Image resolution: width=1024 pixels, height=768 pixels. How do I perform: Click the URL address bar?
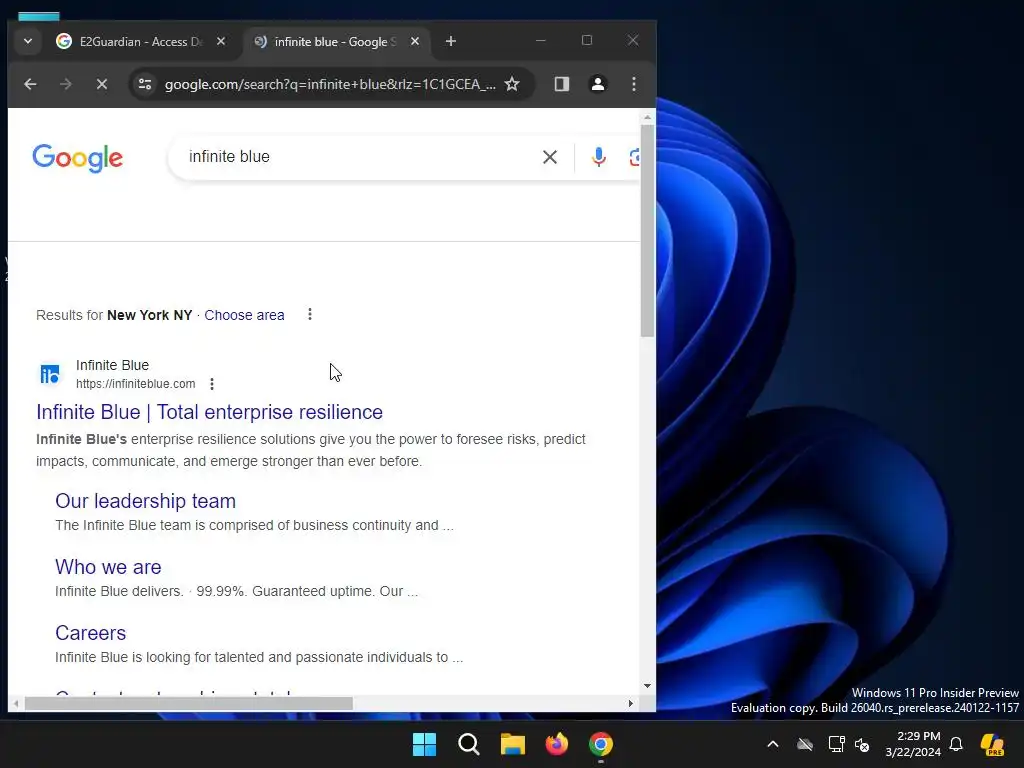(x=330, y=84)
